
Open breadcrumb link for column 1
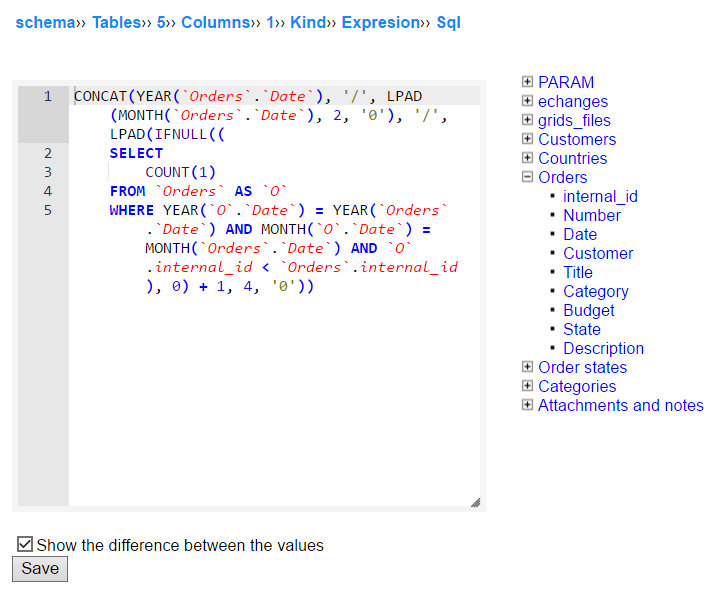(270, 23)
